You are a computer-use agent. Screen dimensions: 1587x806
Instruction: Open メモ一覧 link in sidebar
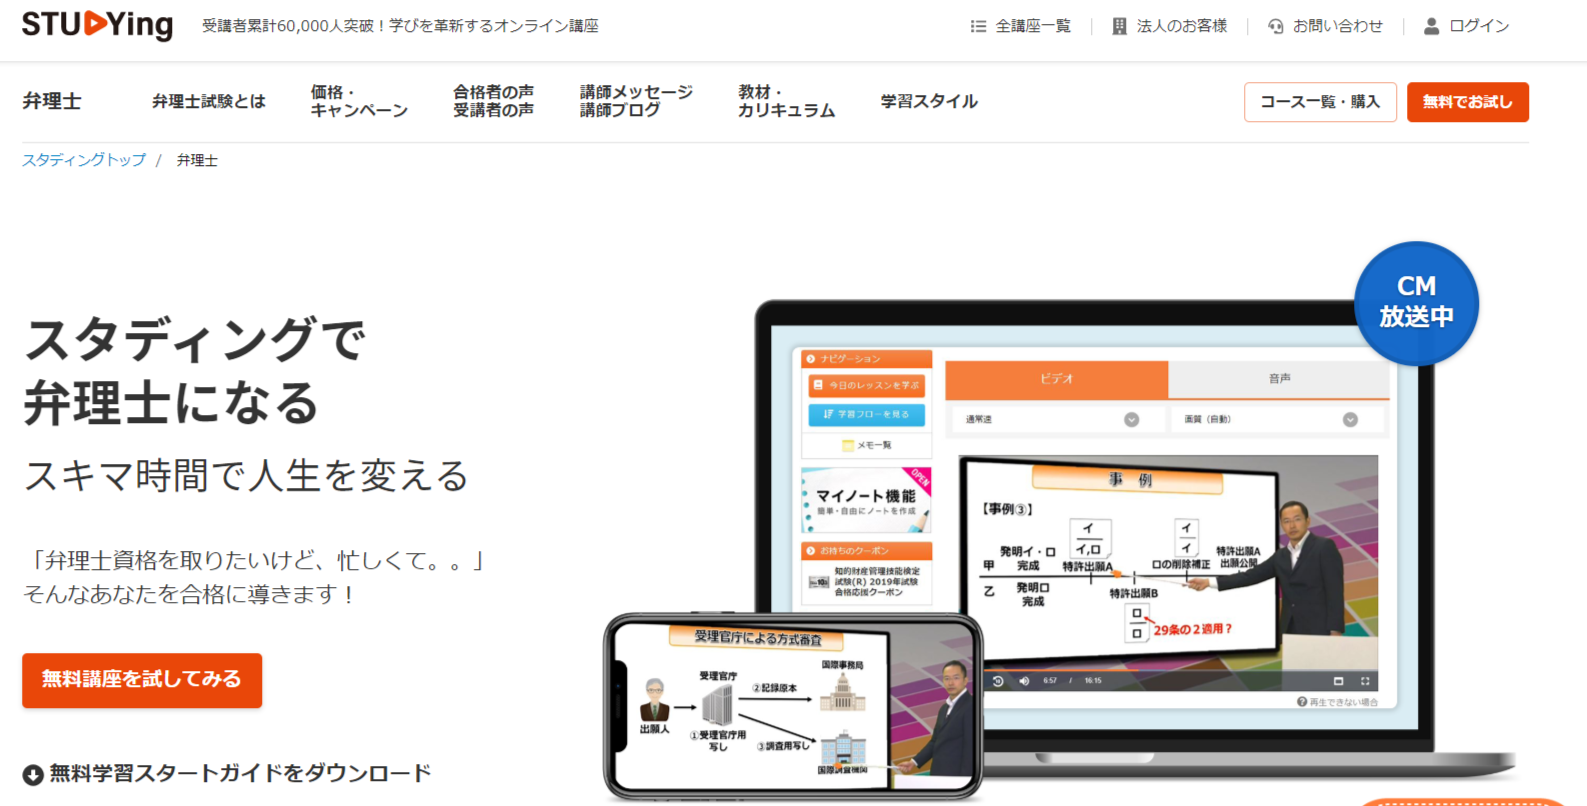867,445
